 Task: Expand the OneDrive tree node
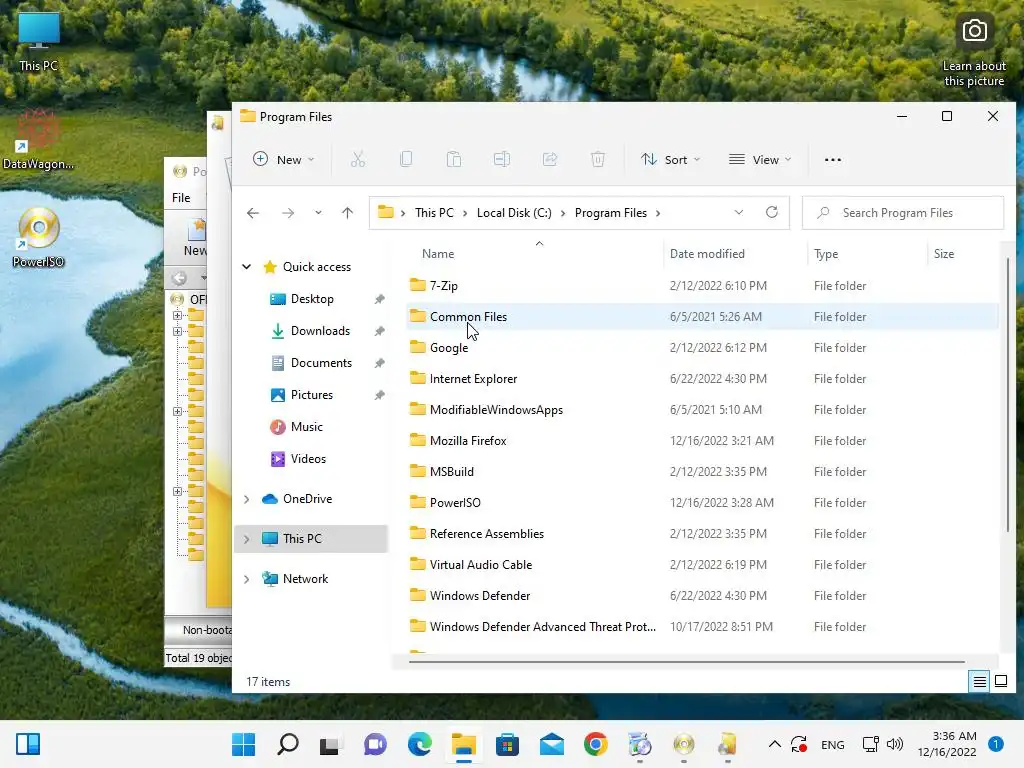tap(246, 499)
